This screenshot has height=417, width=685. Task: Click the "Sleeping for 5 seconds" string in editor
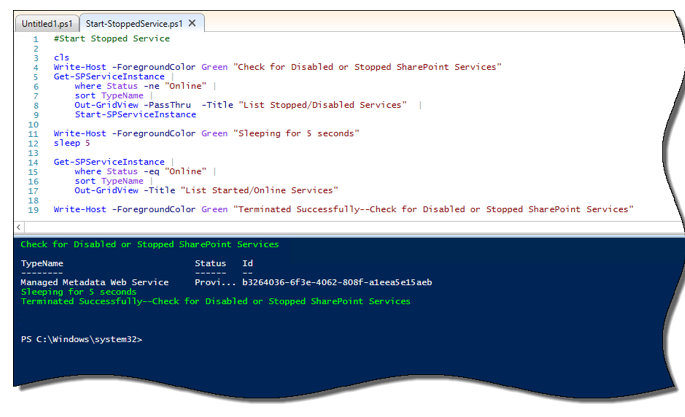tap(296, 133)
